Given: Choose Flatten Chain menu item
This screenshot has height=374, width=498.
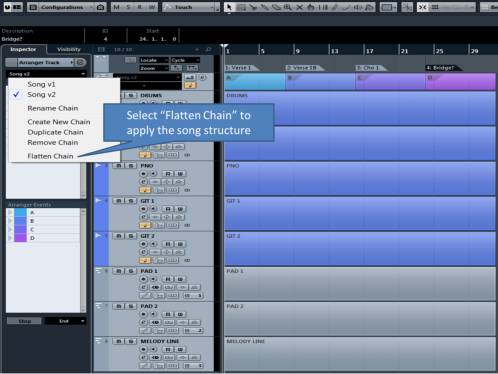Looking at the screenshot, I should 50,156.
